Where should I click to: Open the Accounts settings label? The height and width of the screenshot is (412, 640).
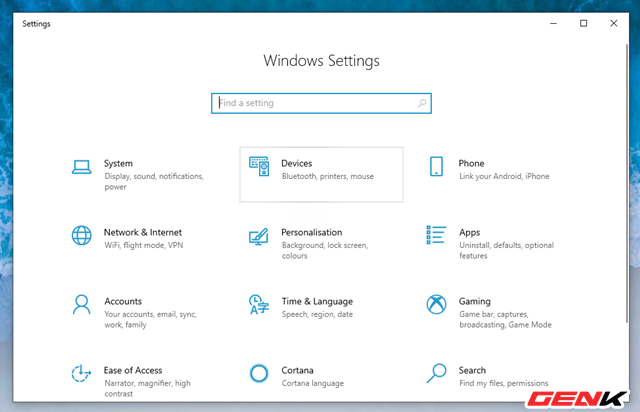(x=123, y=301)
